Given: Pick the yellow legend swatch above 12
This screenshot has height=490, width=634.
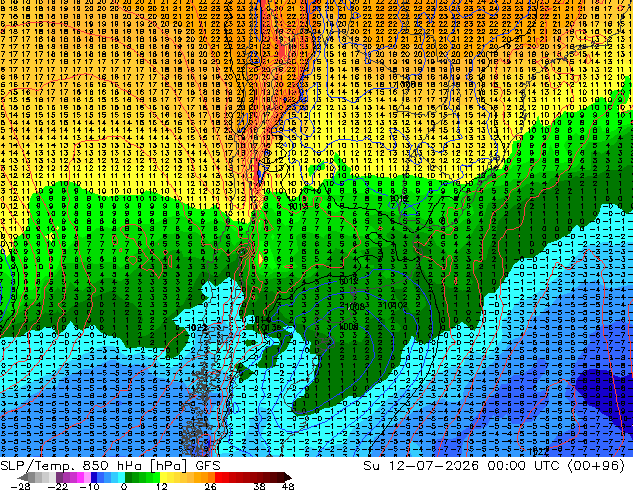Looking at the screenshot, I should click(163, 477).
